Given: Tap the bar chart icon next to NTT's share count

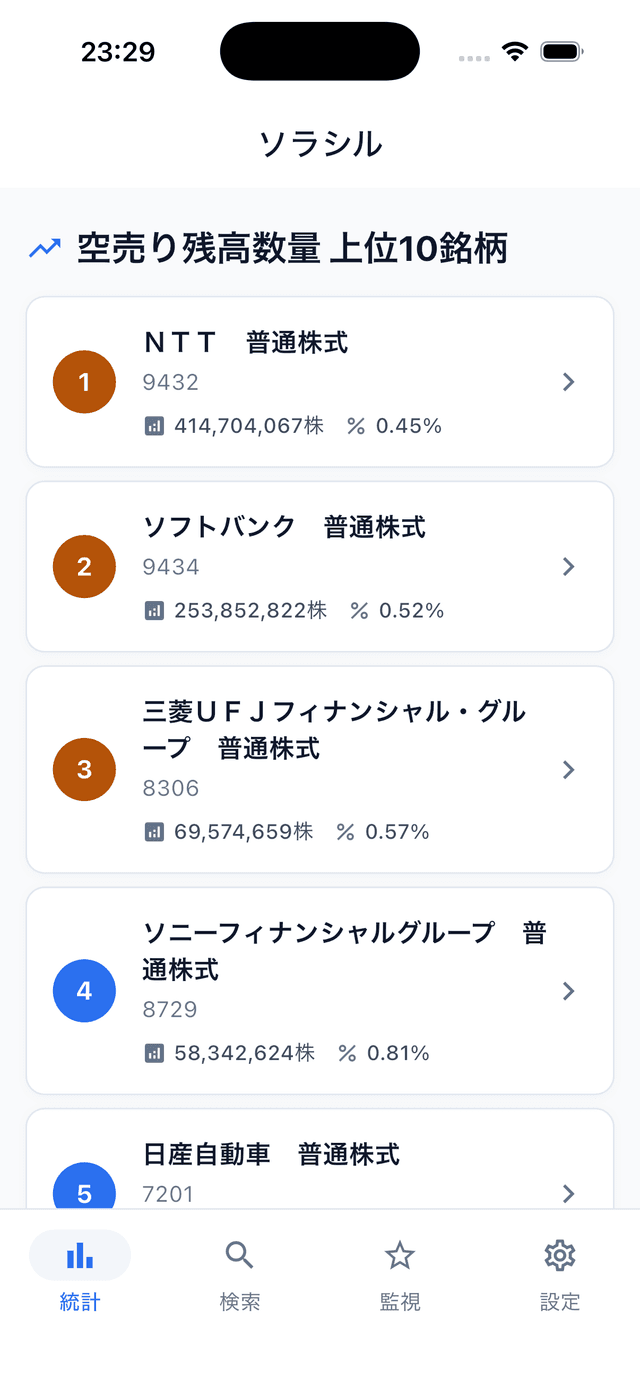Looking at the screenshot, I should coord(155,425).
